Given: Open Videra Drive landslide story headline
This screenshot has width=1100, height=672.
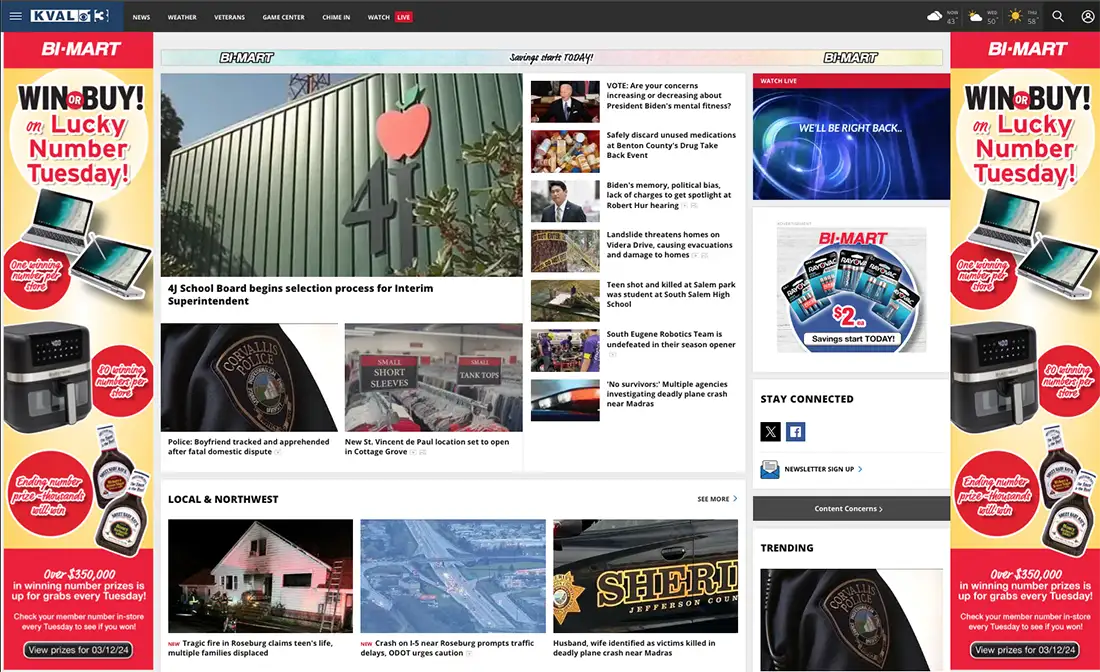Looking at the screenshot, I should coord(669,245).
